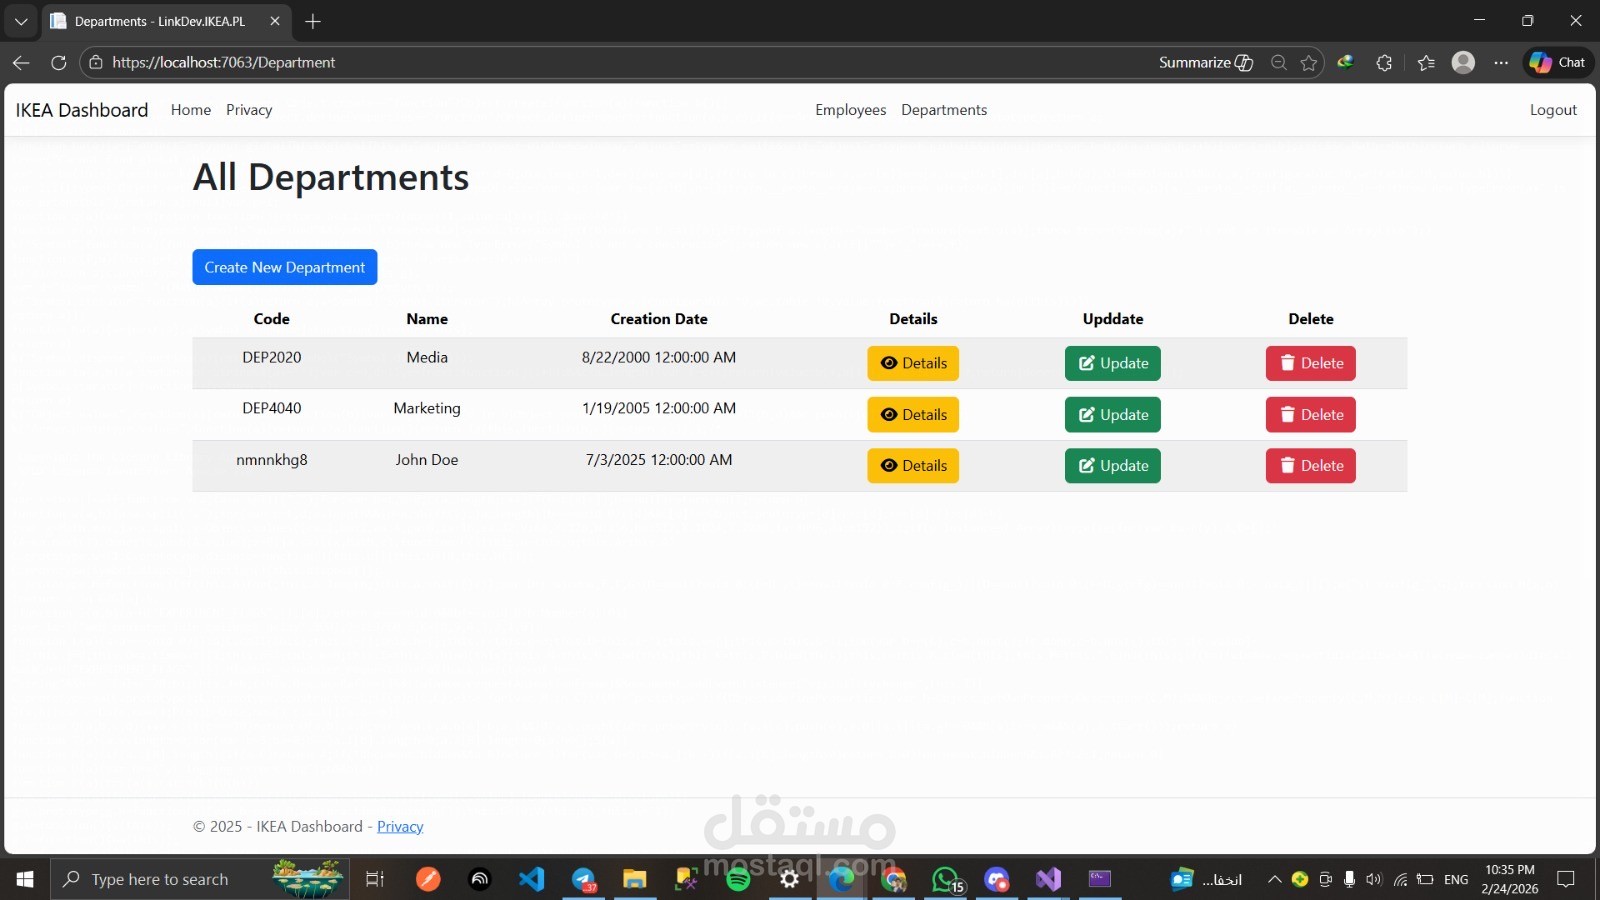
Task: Click the footer Privacy link
Action: 400,826
